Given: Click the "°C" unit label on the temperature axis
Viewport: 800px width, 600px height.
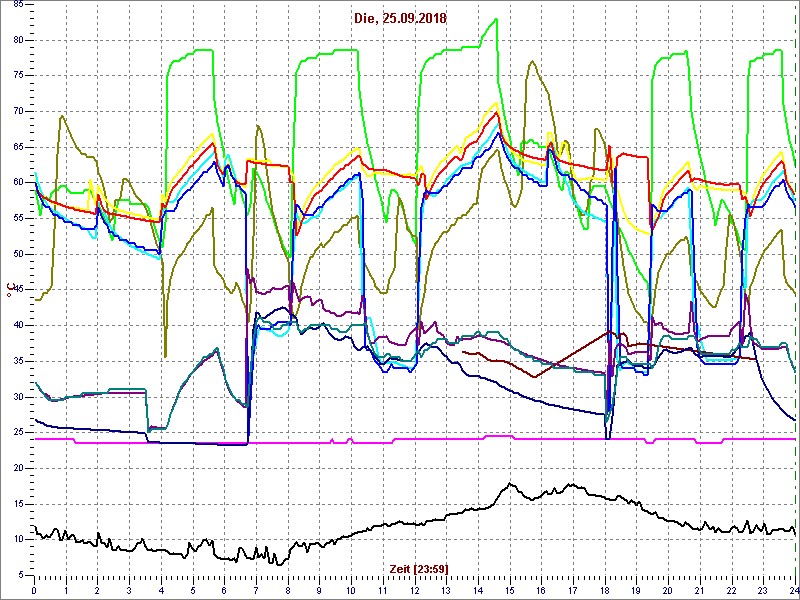Looking at the screenshot, I should tap(9, 290).
